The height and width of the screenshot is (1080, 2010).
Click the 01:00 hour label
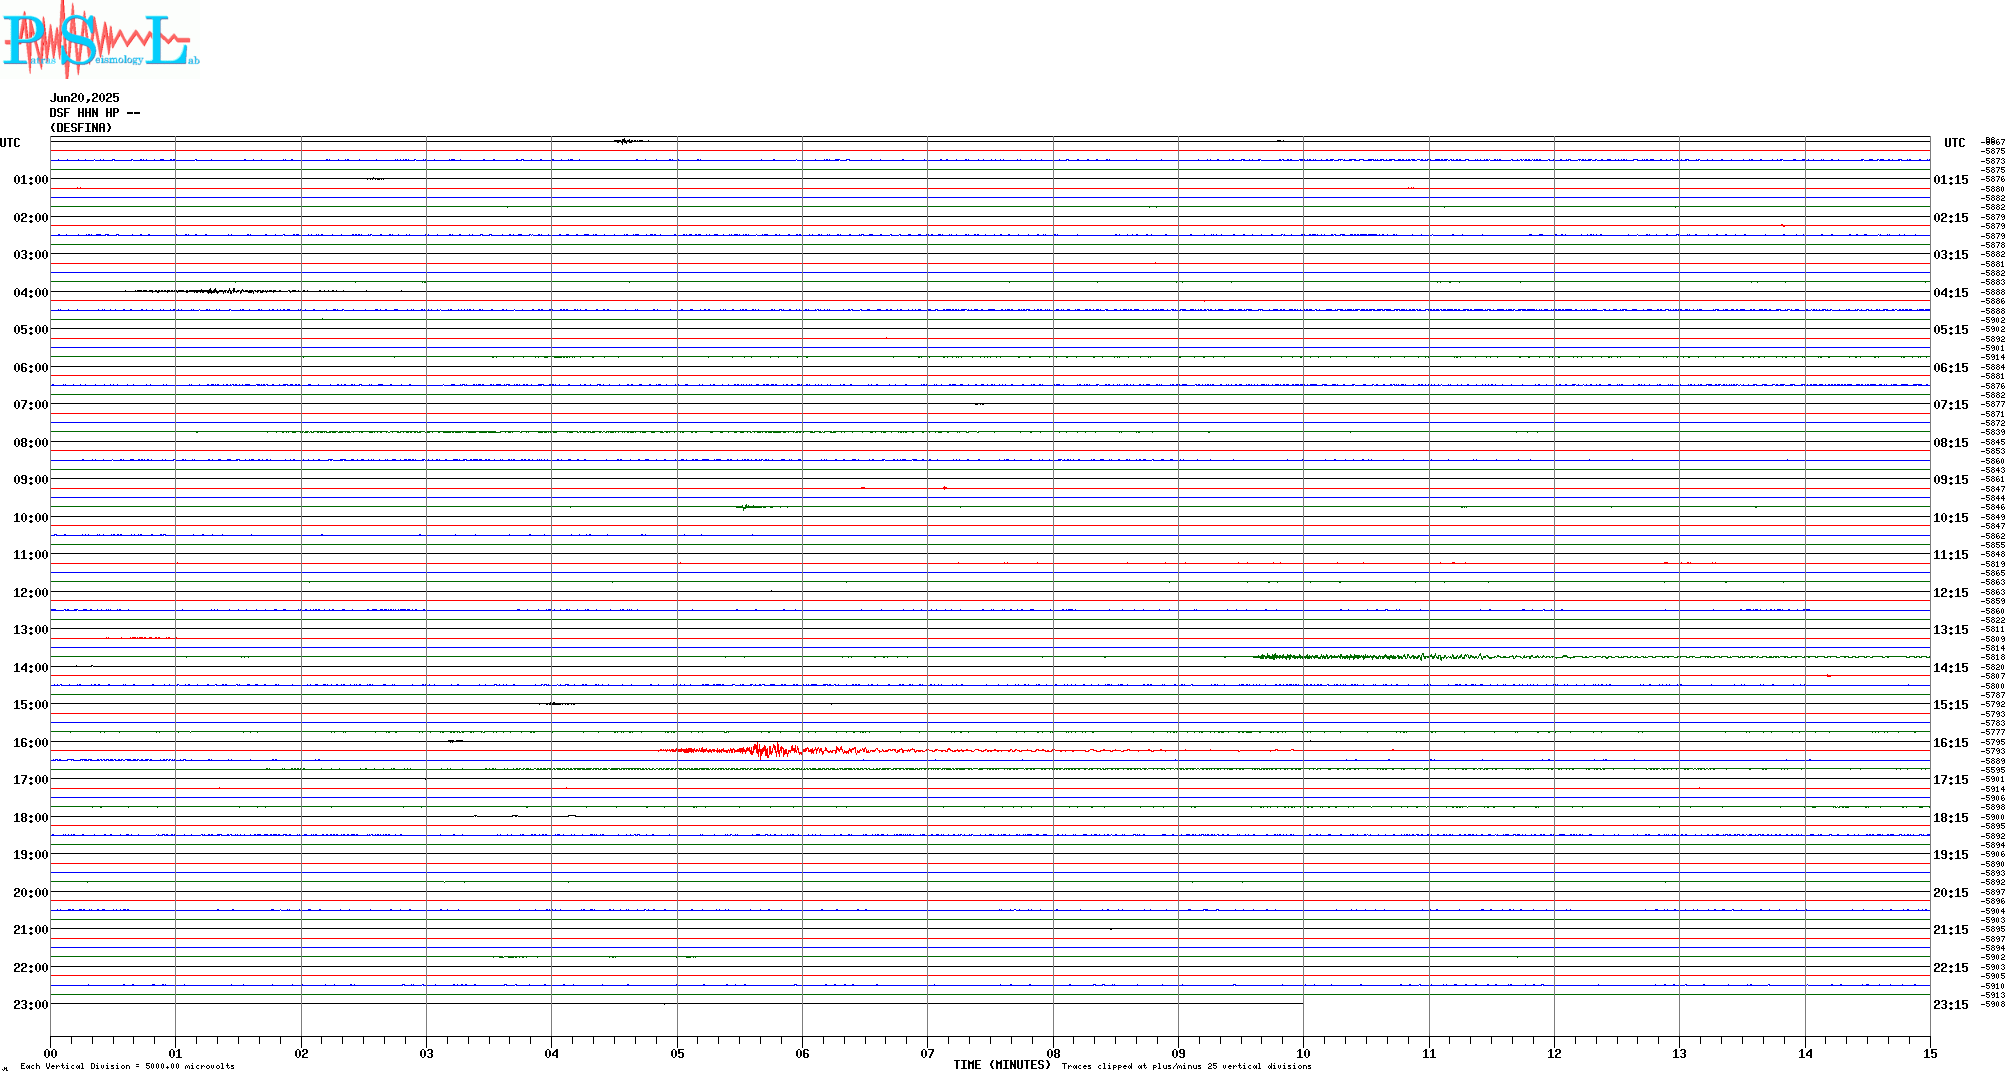(x=31, y=180)
